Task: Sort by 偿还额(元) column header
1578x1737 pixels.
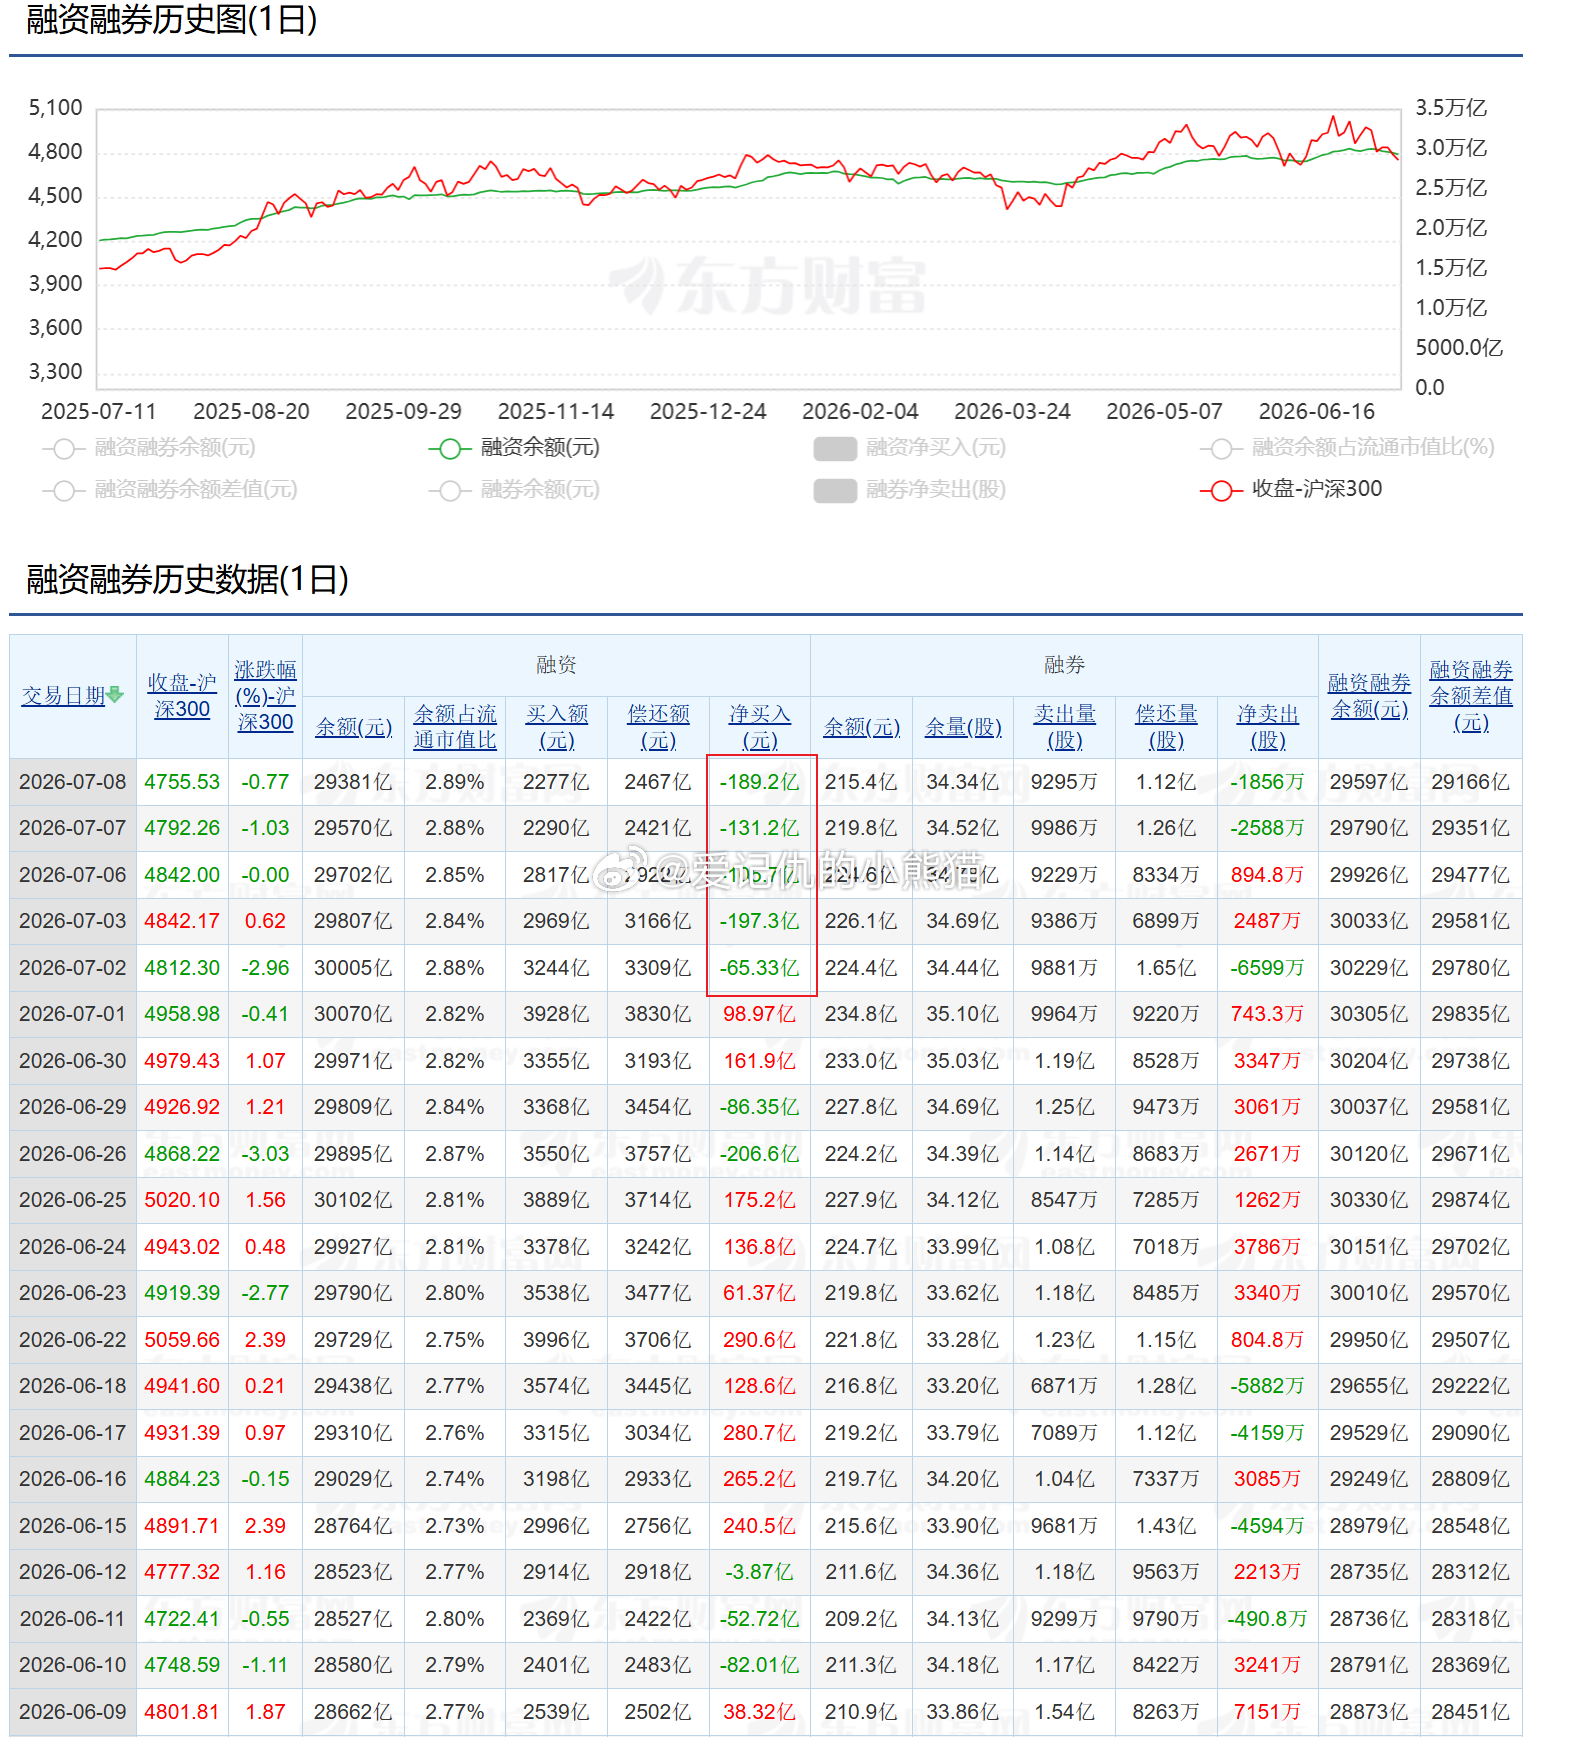Action: 659,727
